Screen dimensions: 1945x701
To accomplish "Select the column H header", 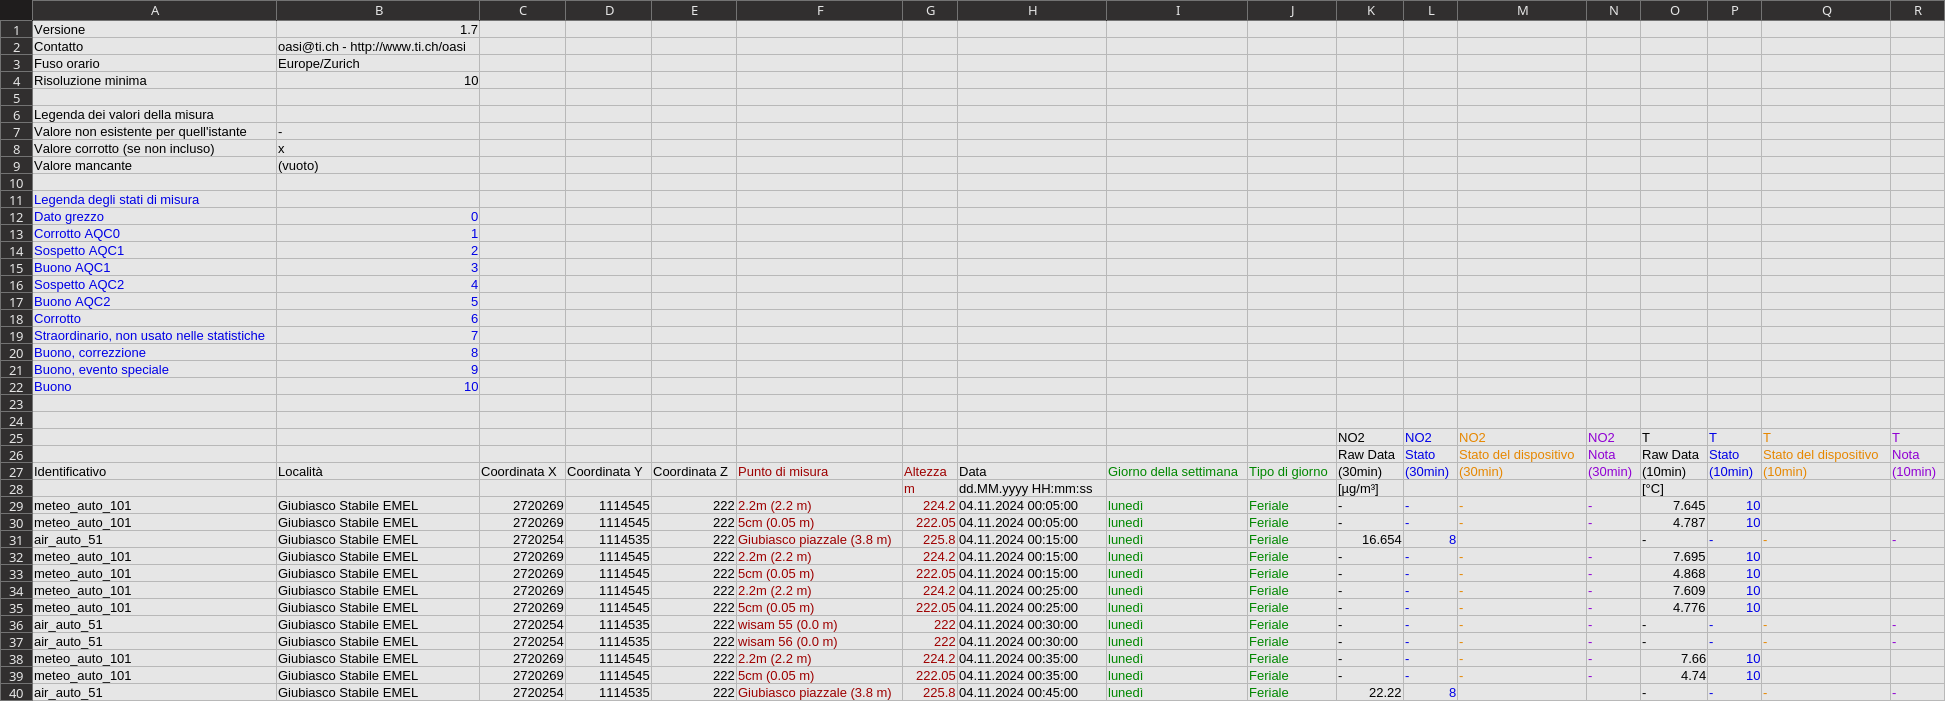I will coord(1031,10).
